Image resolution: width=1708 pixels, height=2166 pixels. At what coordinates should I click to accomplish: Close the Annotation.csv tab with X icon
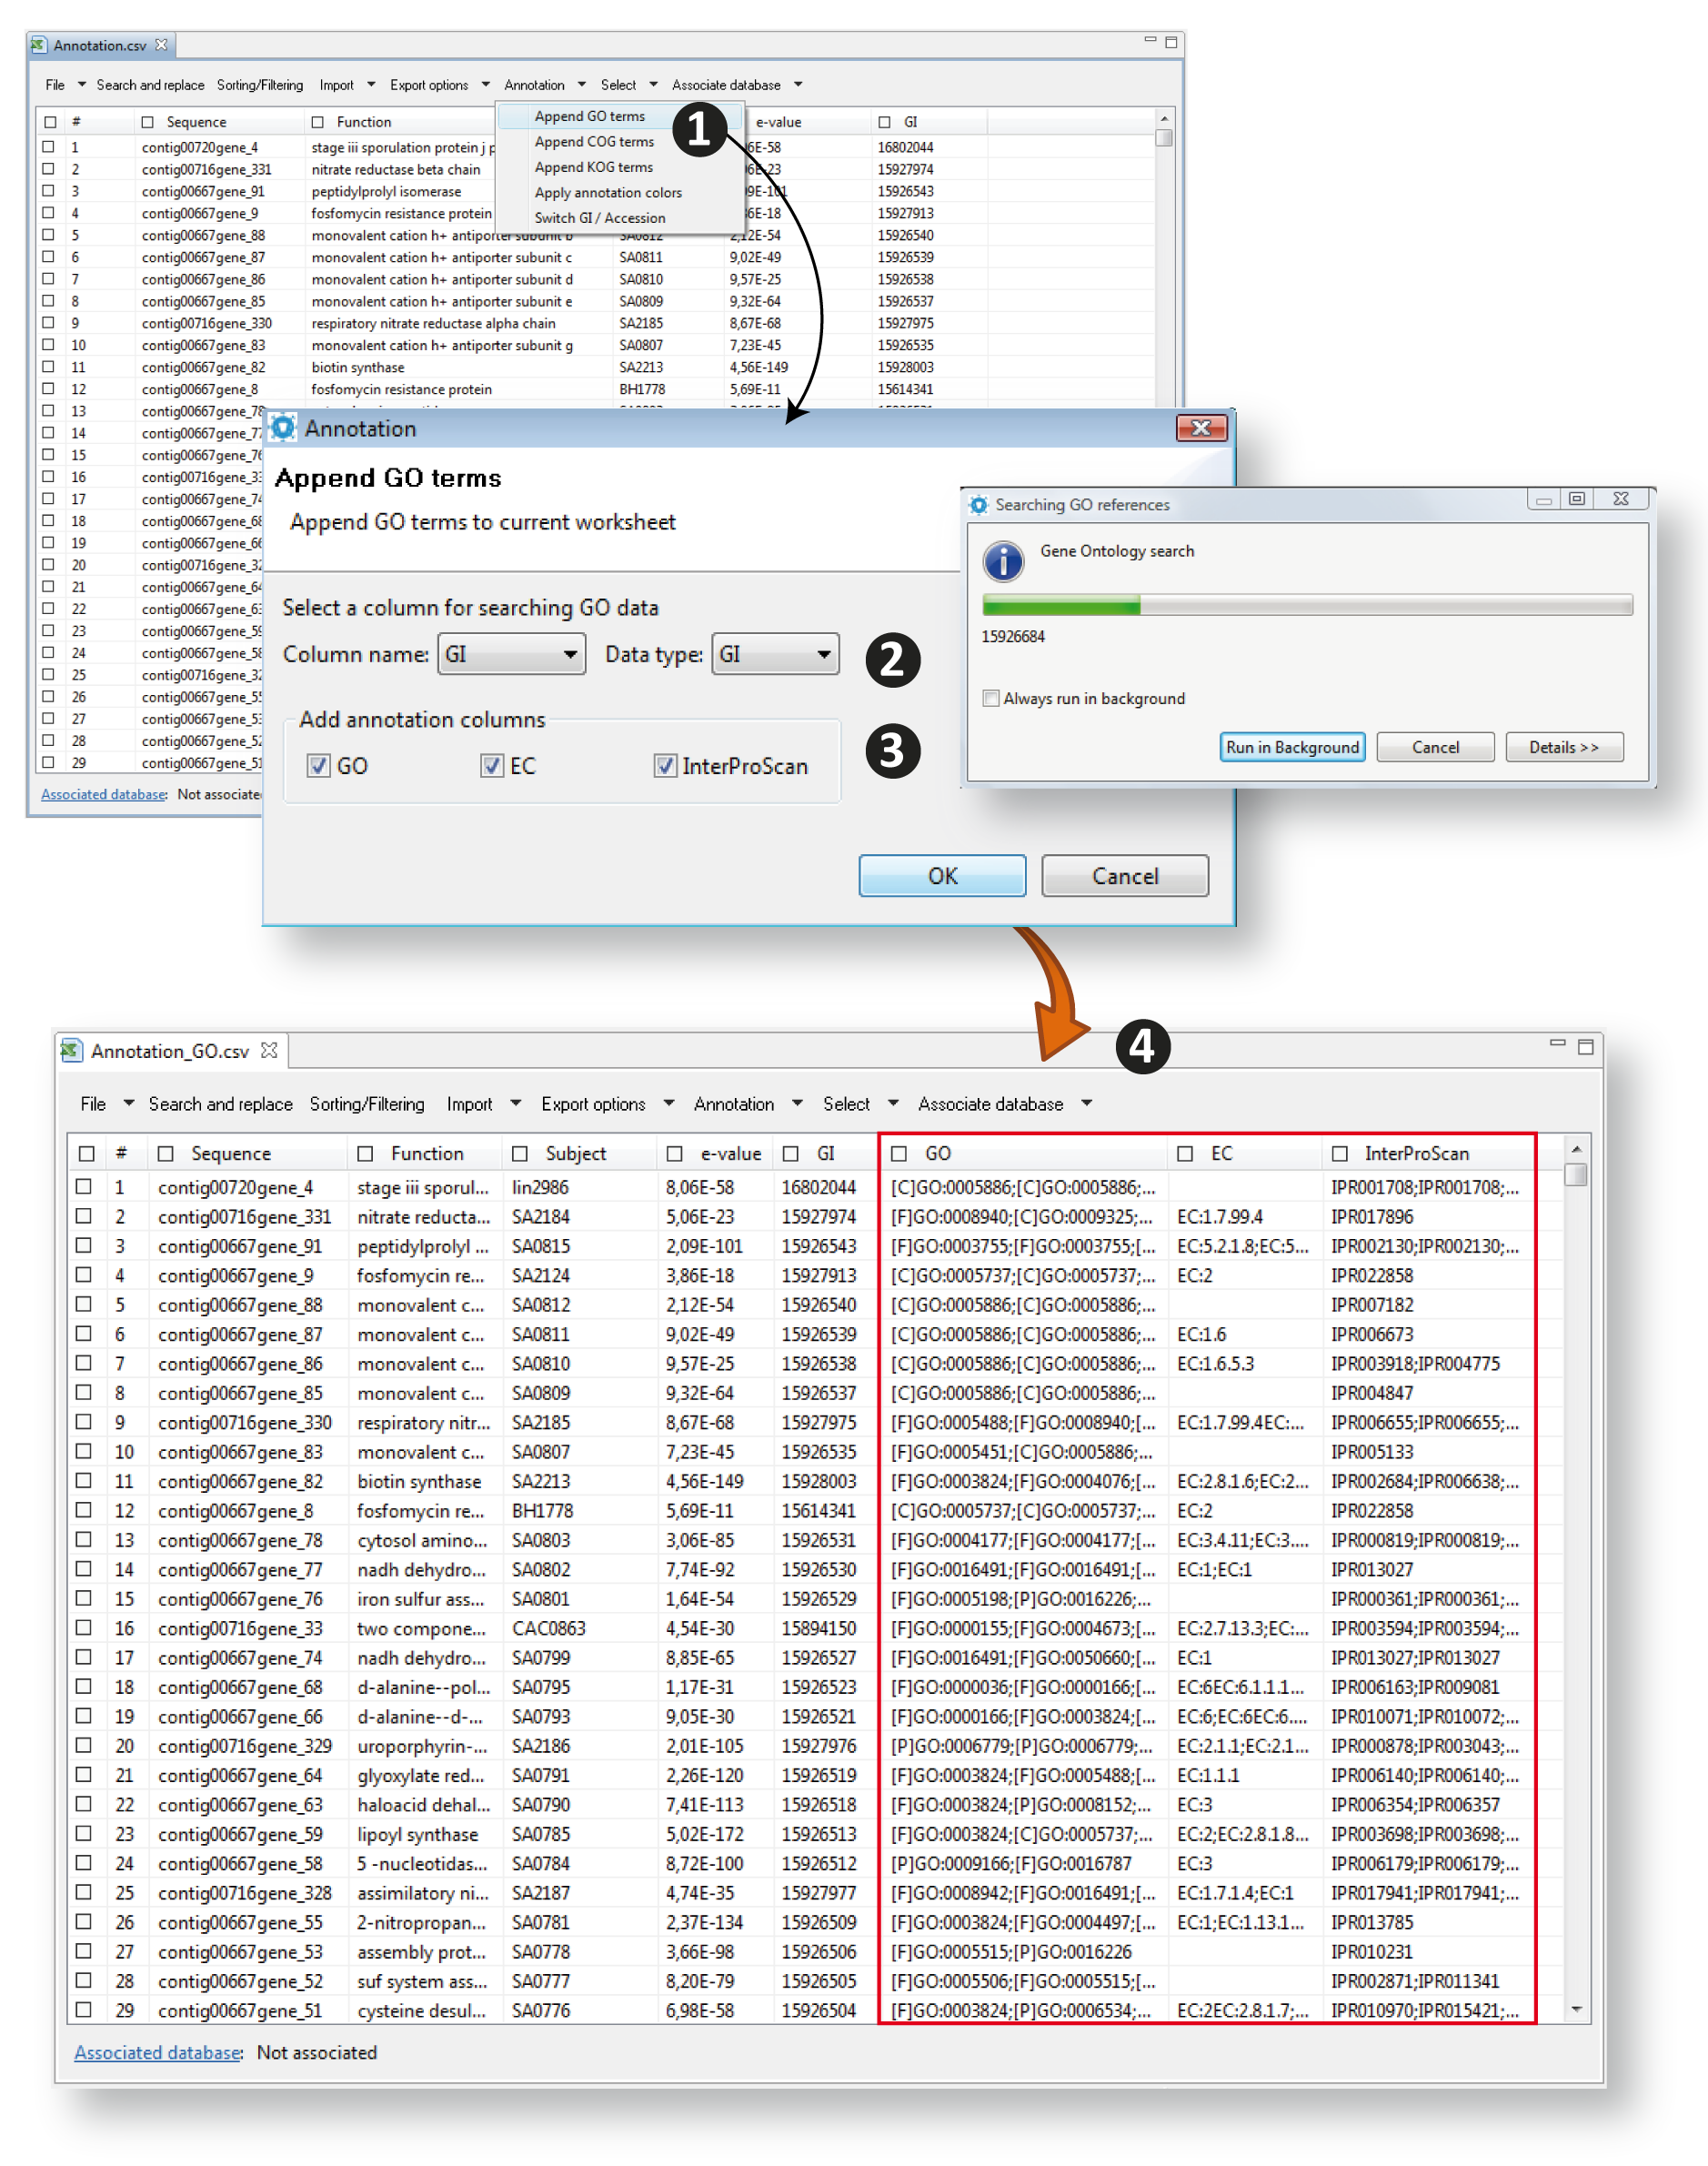(x=161, y=45)
